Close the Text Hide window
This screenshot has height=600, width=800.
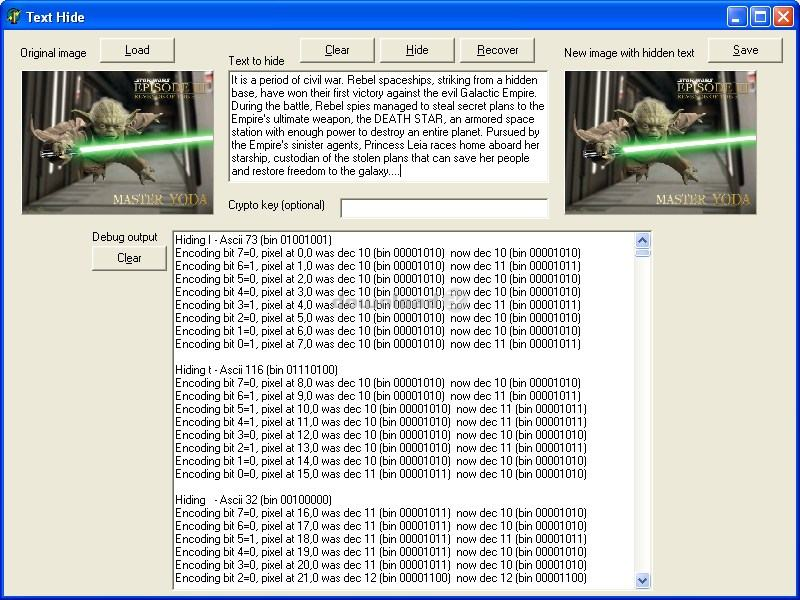(783, 16)
